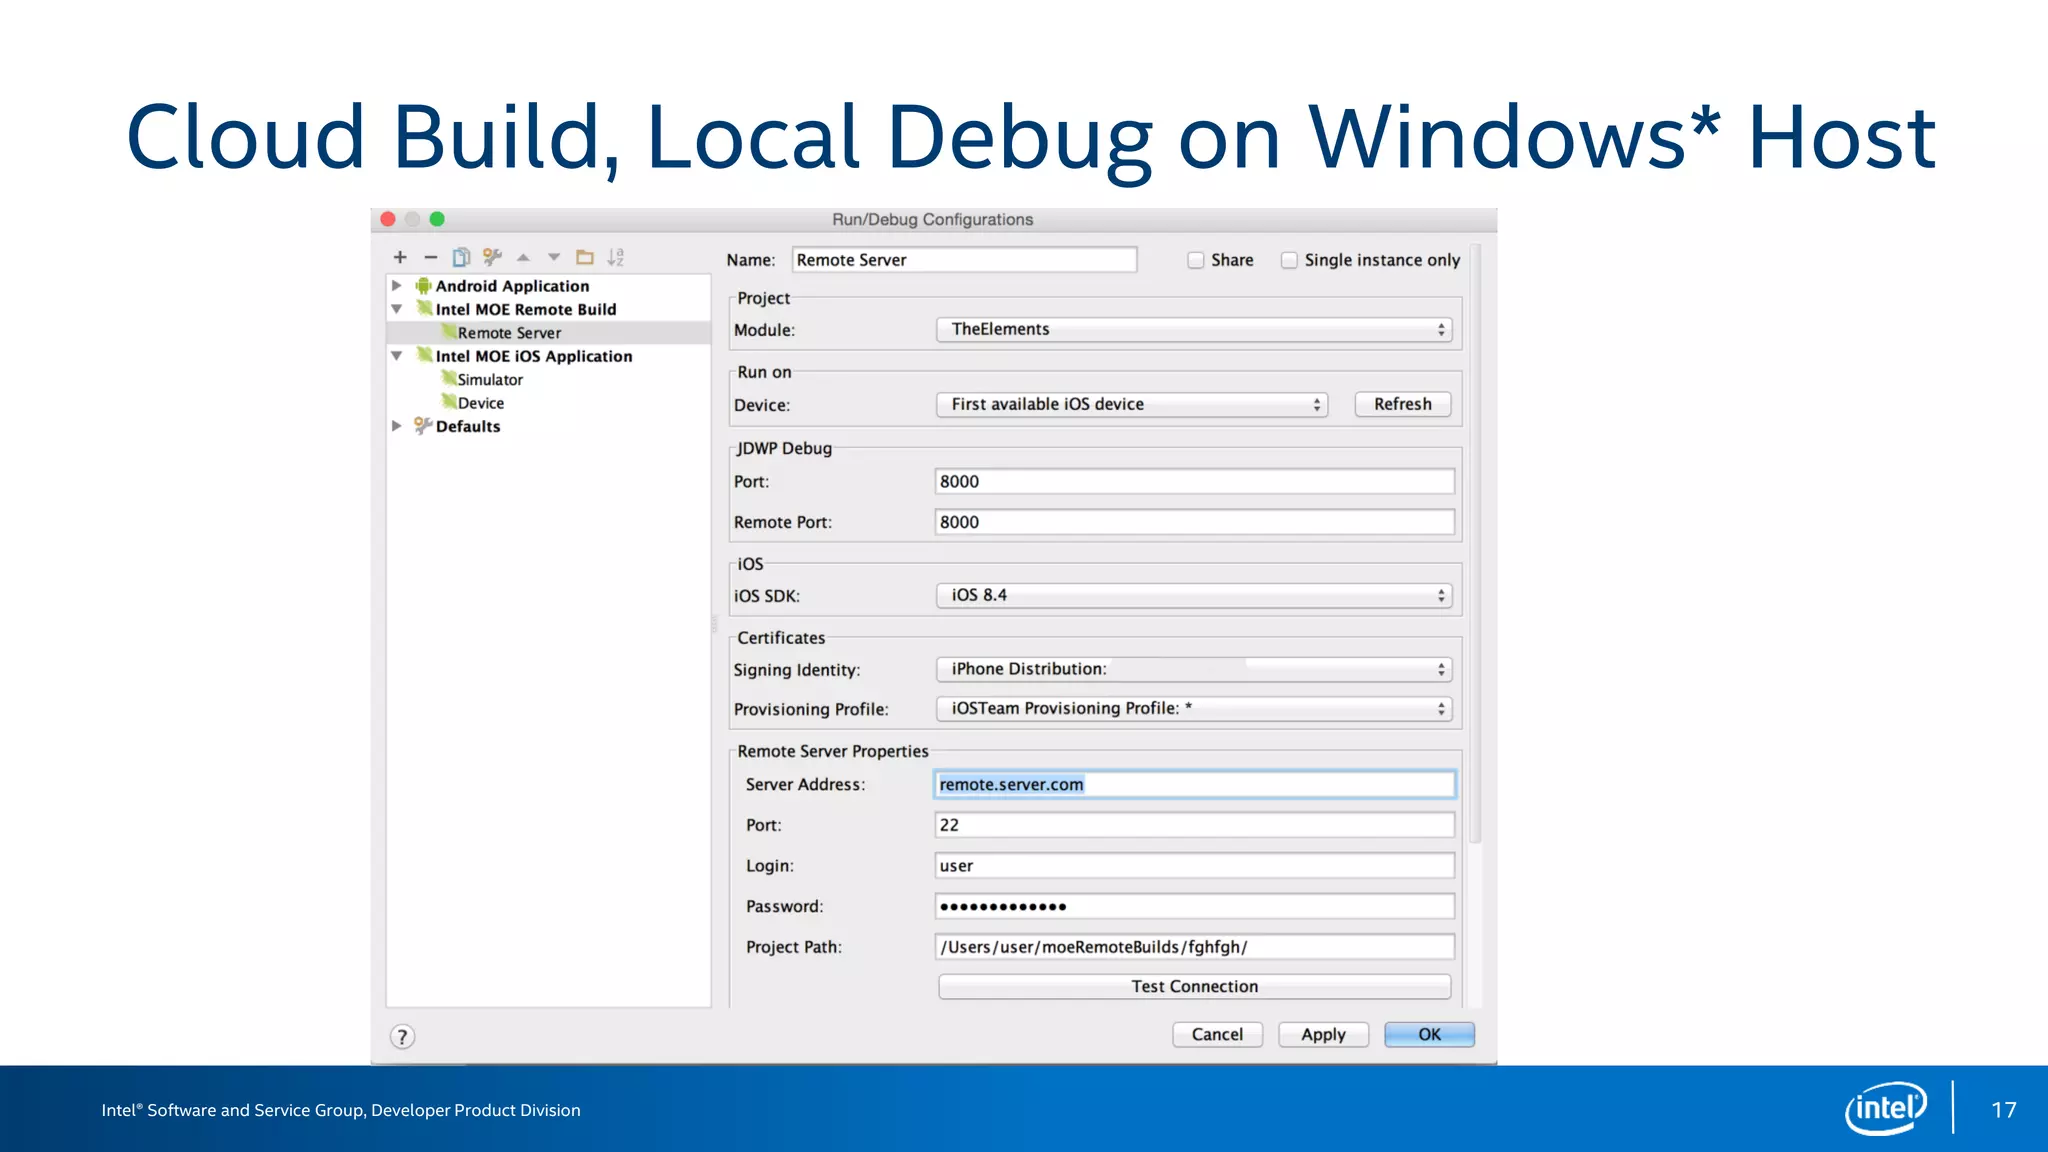Screen dimensions: 2048x1152
Task: Click the Android Application label
Action: pos(512,286)
